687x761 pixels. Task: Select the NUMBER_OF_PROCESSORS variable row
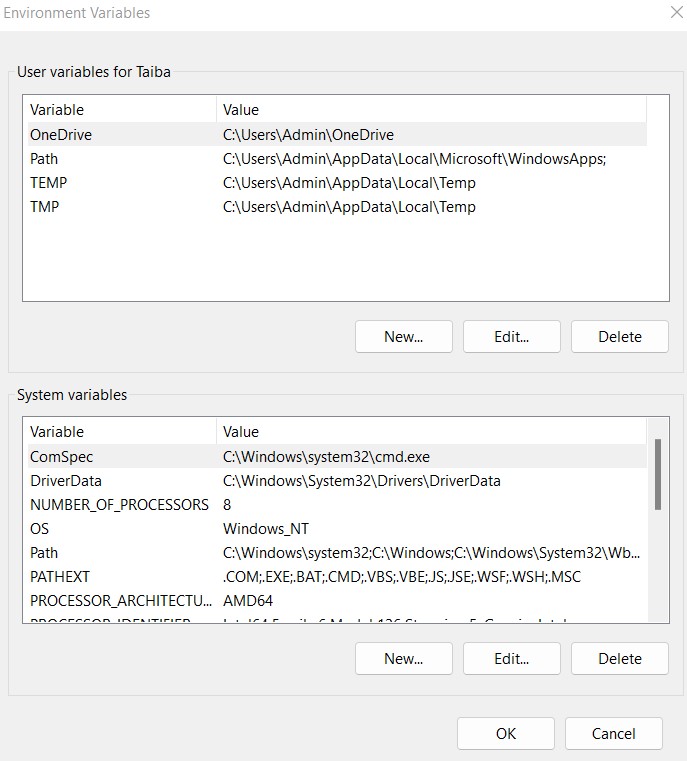119,505
